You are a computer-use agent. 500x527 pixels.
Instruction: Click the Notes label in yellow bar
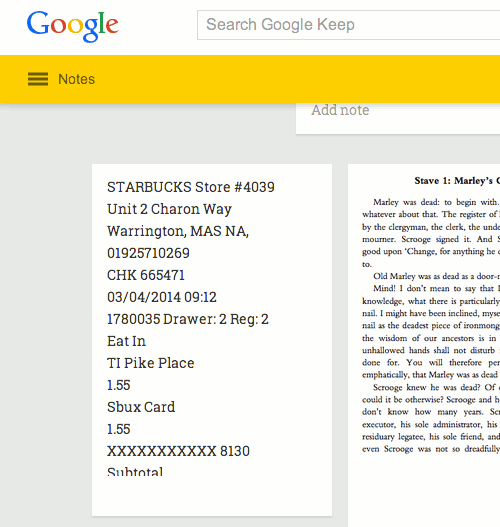coord(77,79)
